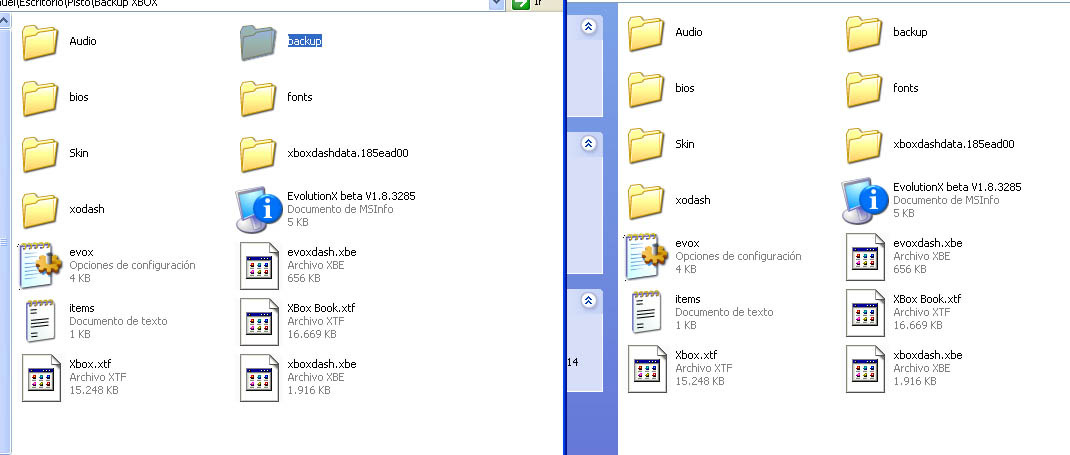
Task: Collapse the first task pane section in right window
Action: point(590,26)
